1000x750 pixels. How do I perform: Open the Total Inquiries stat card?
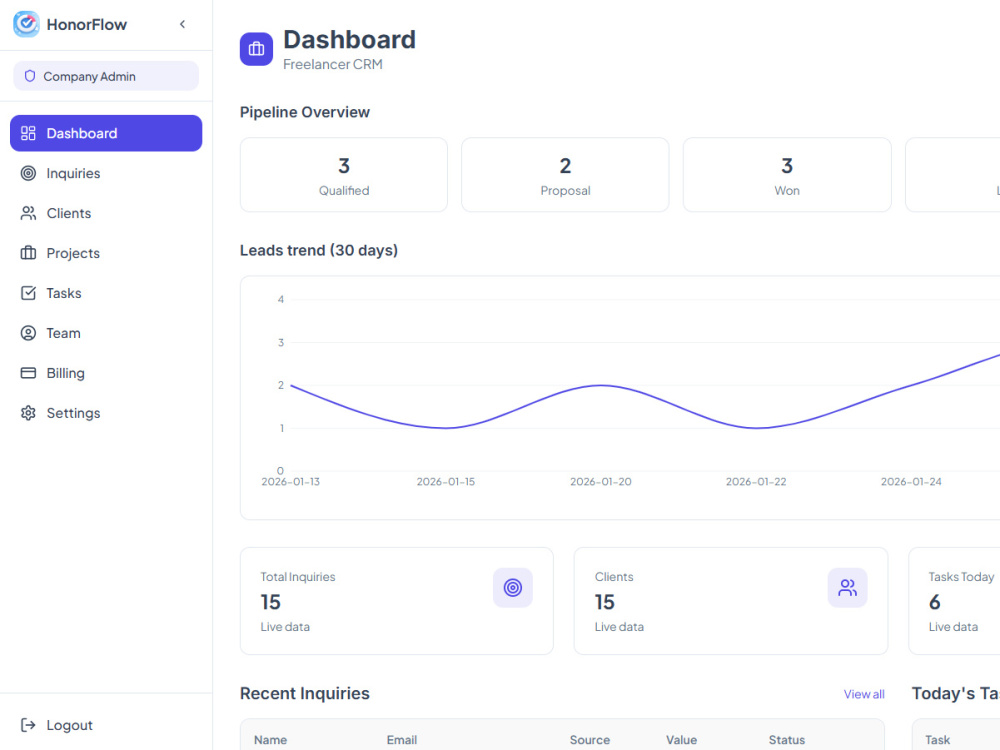pos(397,601)
